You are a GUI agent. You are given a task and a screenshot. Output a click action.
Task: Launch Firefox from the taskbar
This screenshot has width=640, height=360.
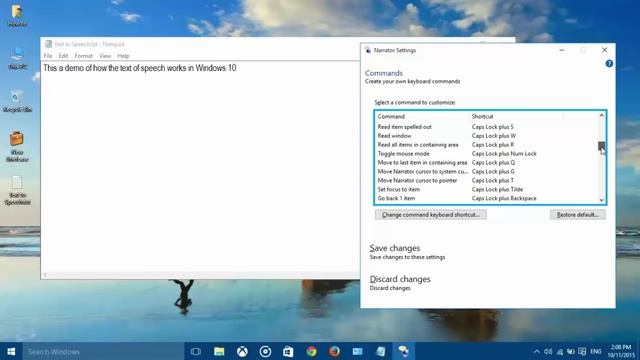coord(334,351)
